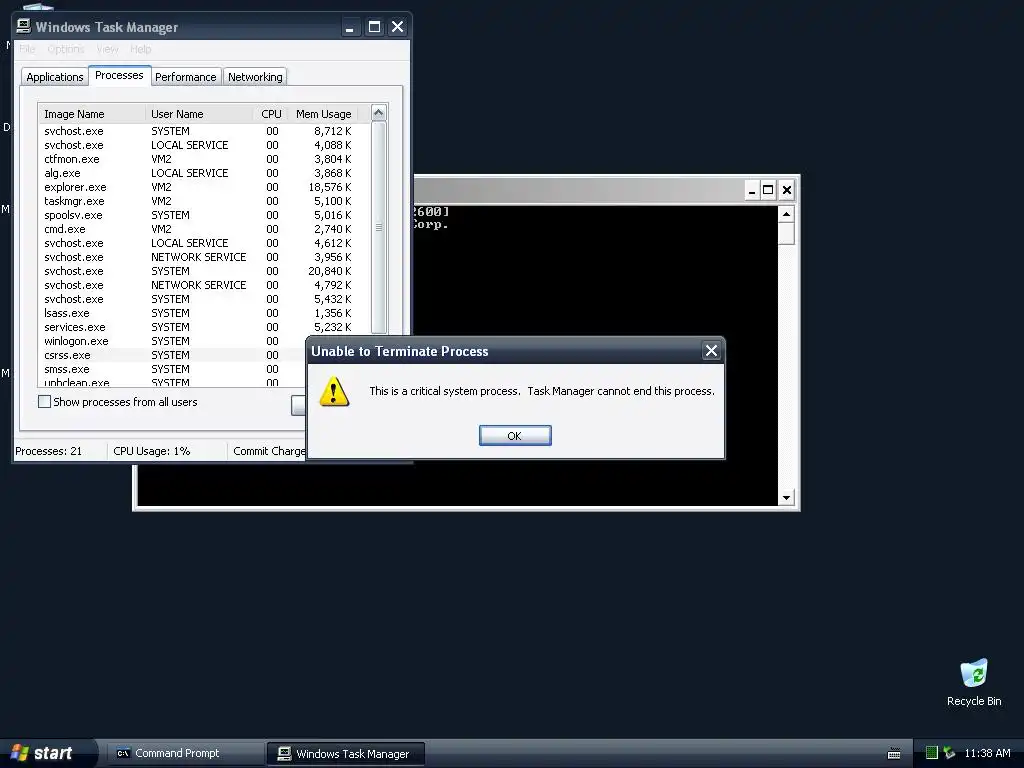Click the keyboard icon in the taskbar

[894, 754]
